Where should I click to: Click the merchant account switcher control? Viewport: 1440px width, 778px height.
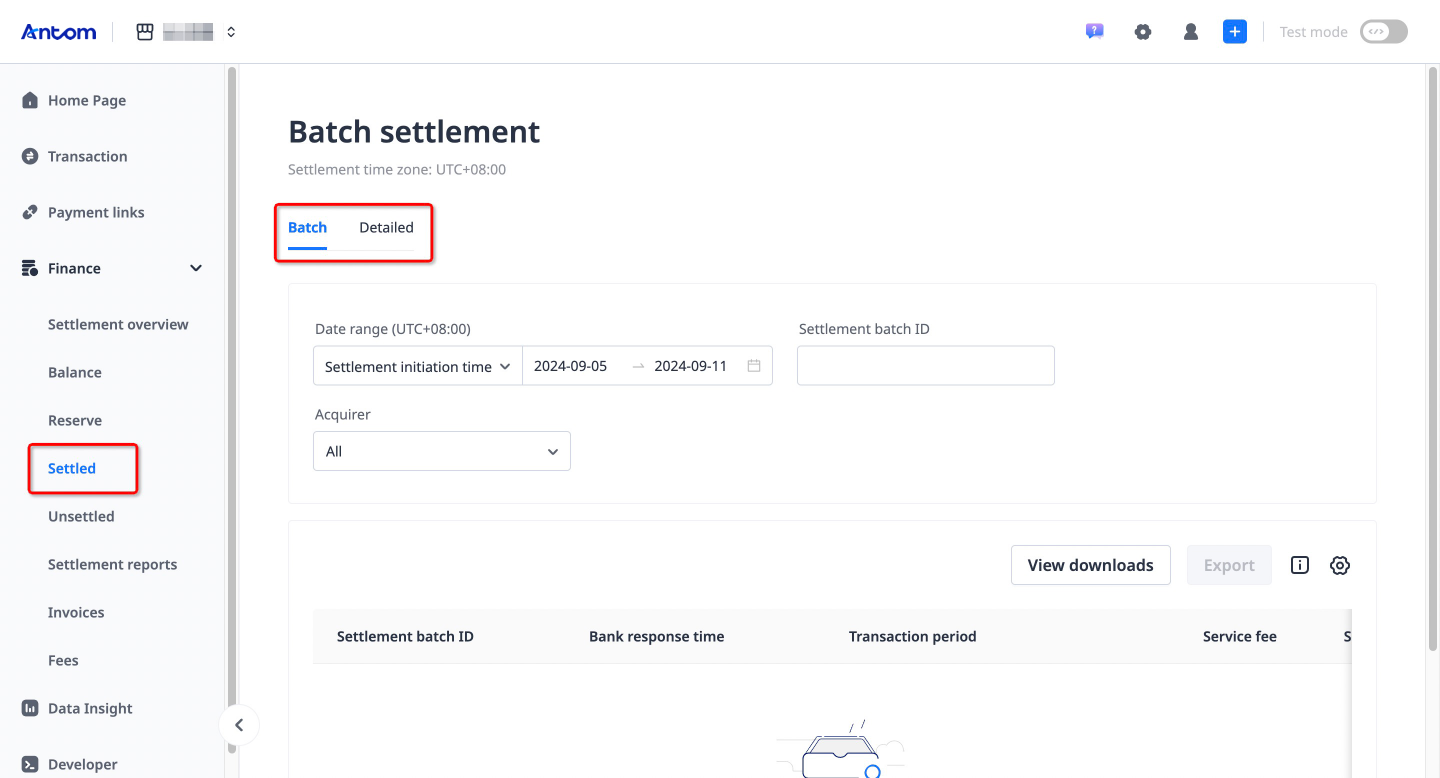pyautogui.click(x=186, y=31)
